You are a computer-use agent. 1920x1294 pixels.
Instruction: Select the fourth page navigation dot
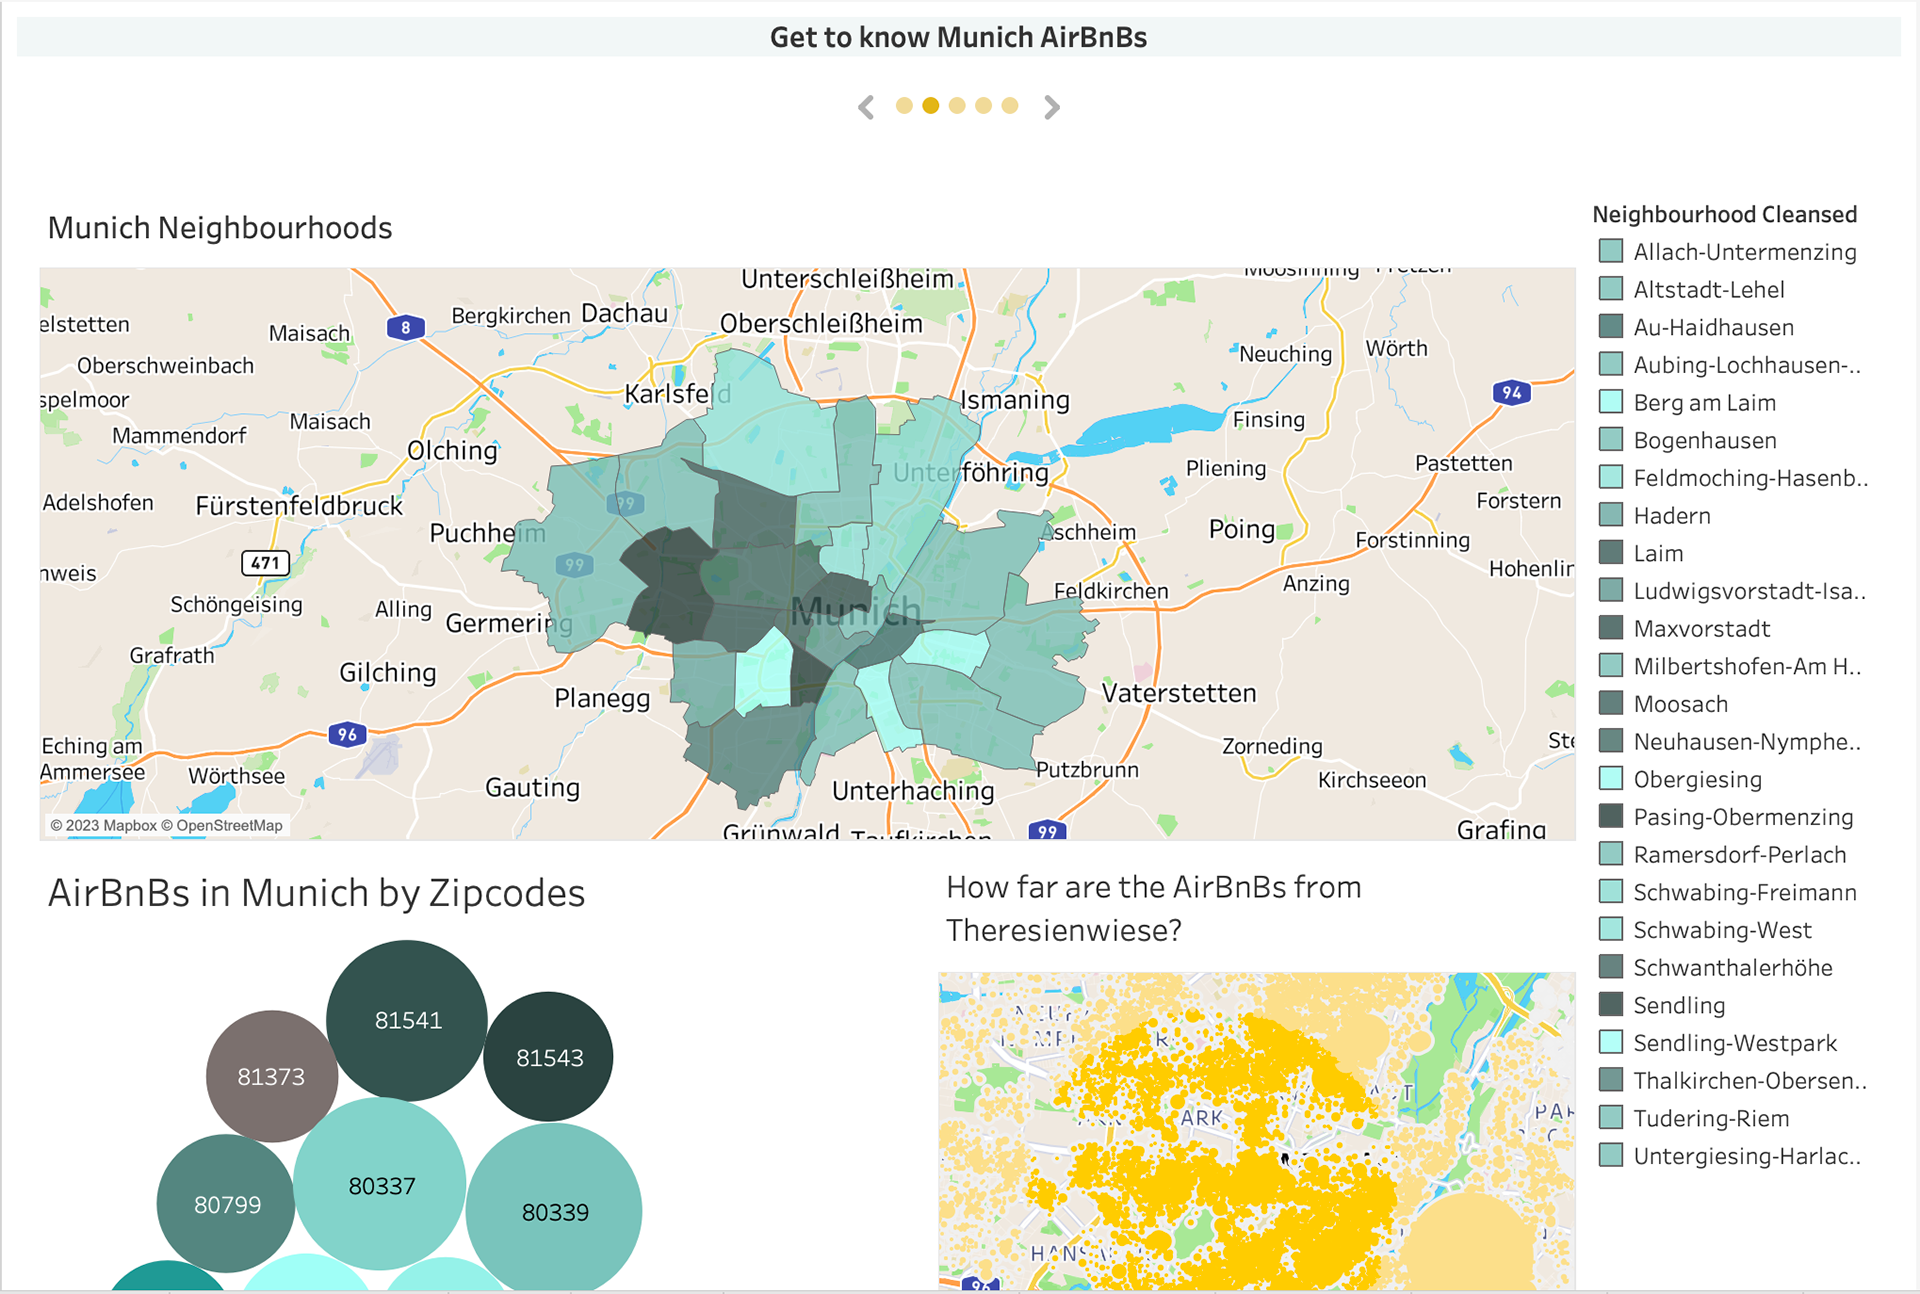point(983,106)
